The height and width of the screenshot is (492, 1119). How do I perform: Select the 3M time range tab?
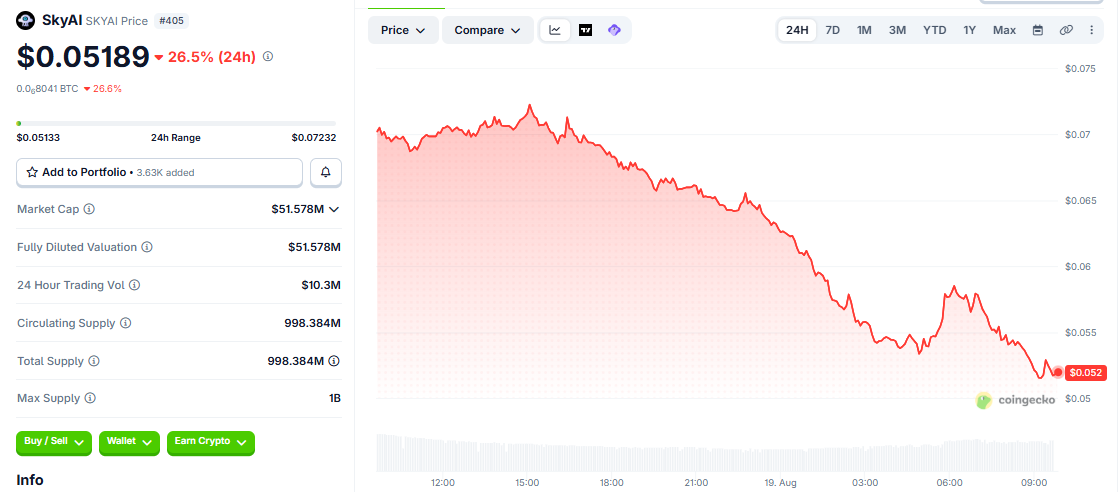pos(897,30)
